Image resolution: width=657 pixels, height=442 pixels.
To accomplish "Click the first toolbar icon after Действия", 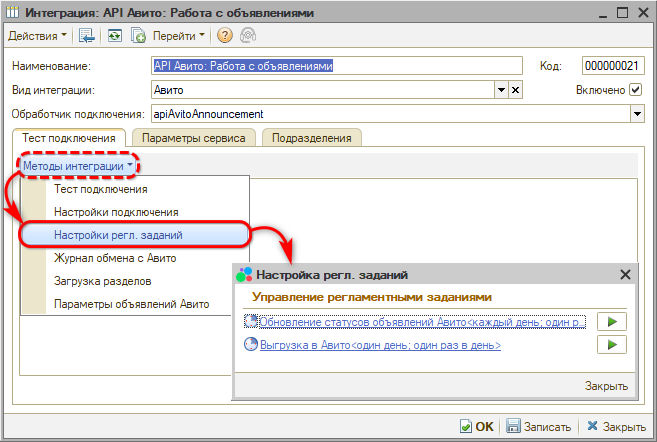I will pyautogui.click(x=88, y=35).
